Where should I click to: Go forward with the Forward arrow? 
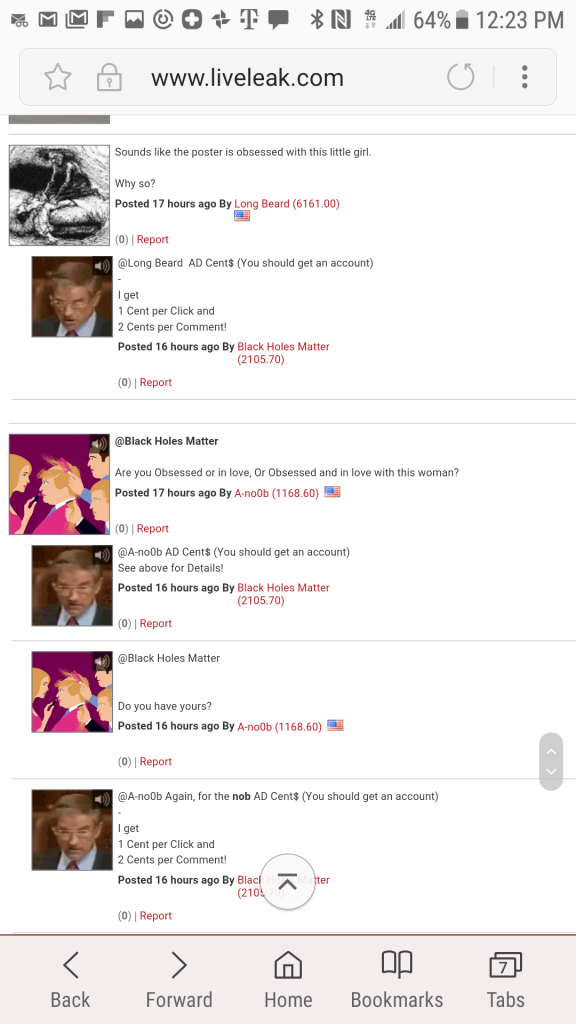pyautogui.click(x=179, y=980)
